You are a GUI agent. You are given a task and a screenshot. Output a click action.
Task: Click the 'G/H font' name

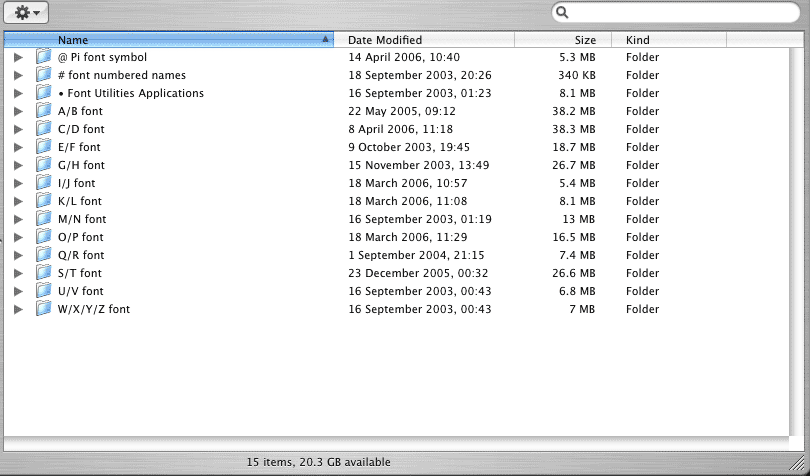click(81, 165)
